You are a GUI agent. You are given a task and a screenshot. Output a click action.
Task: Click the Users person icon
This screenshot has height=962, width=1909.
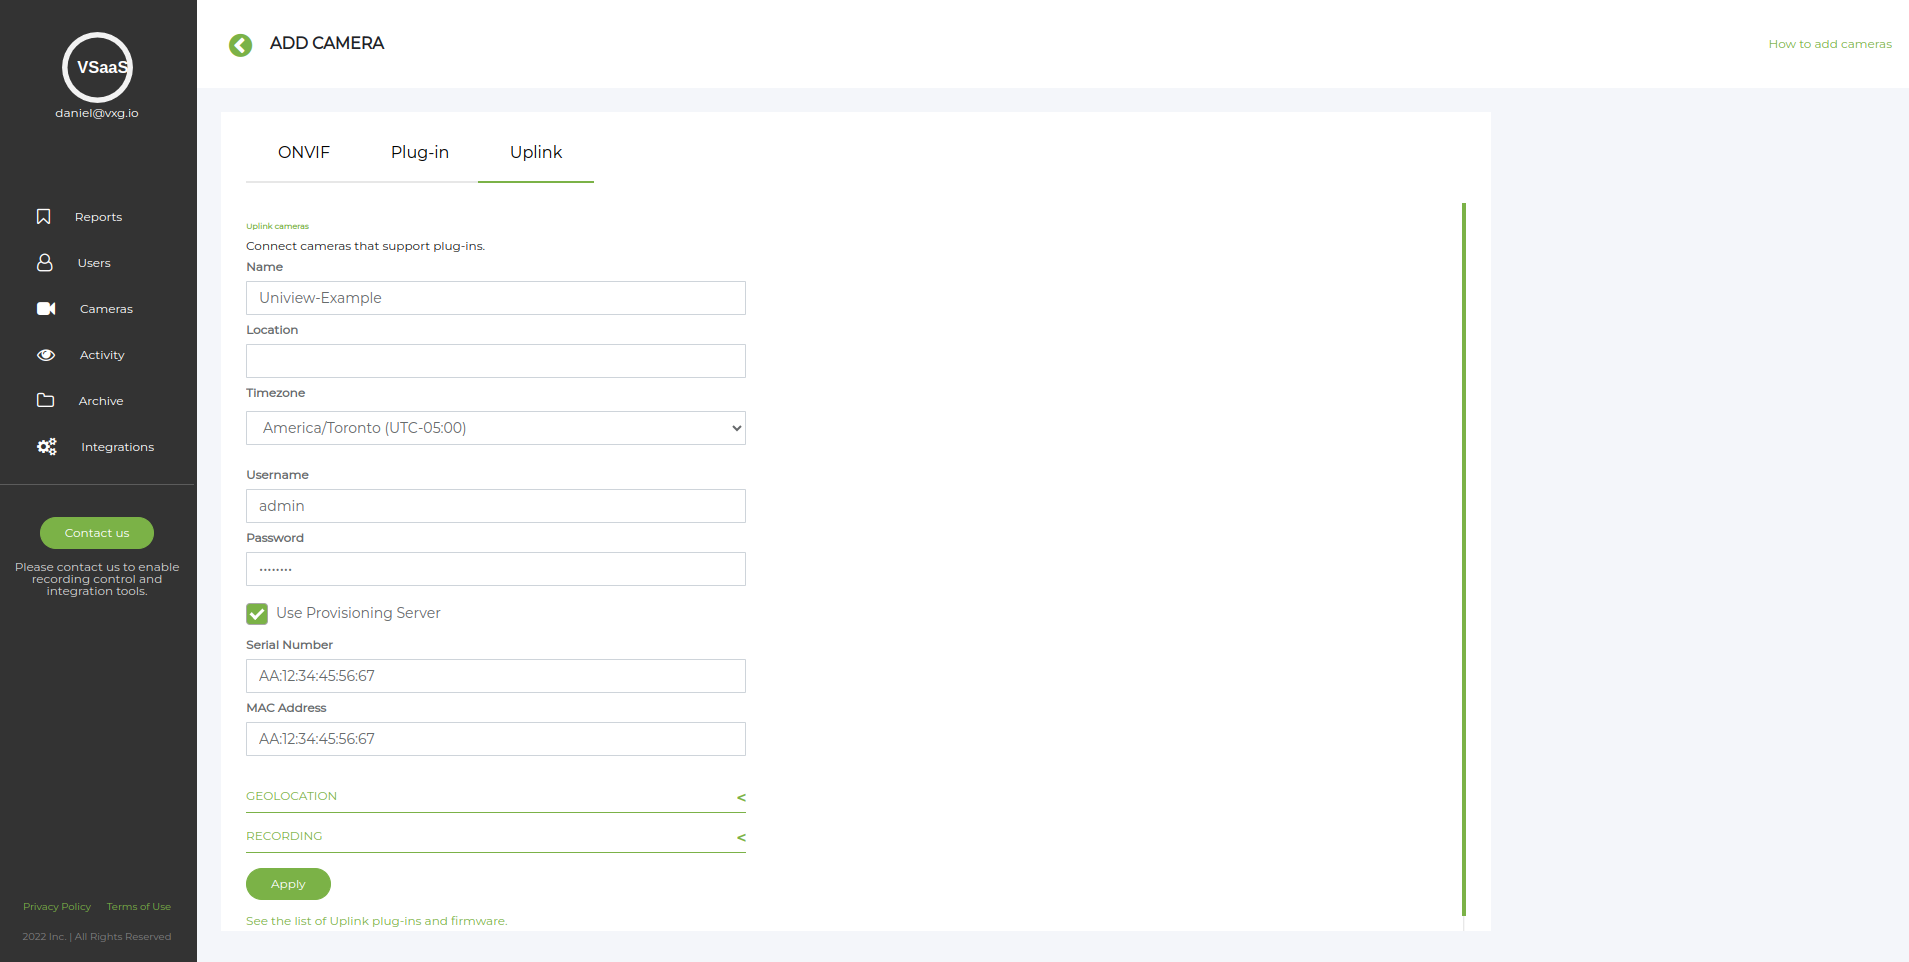click(x=45, y=263)
